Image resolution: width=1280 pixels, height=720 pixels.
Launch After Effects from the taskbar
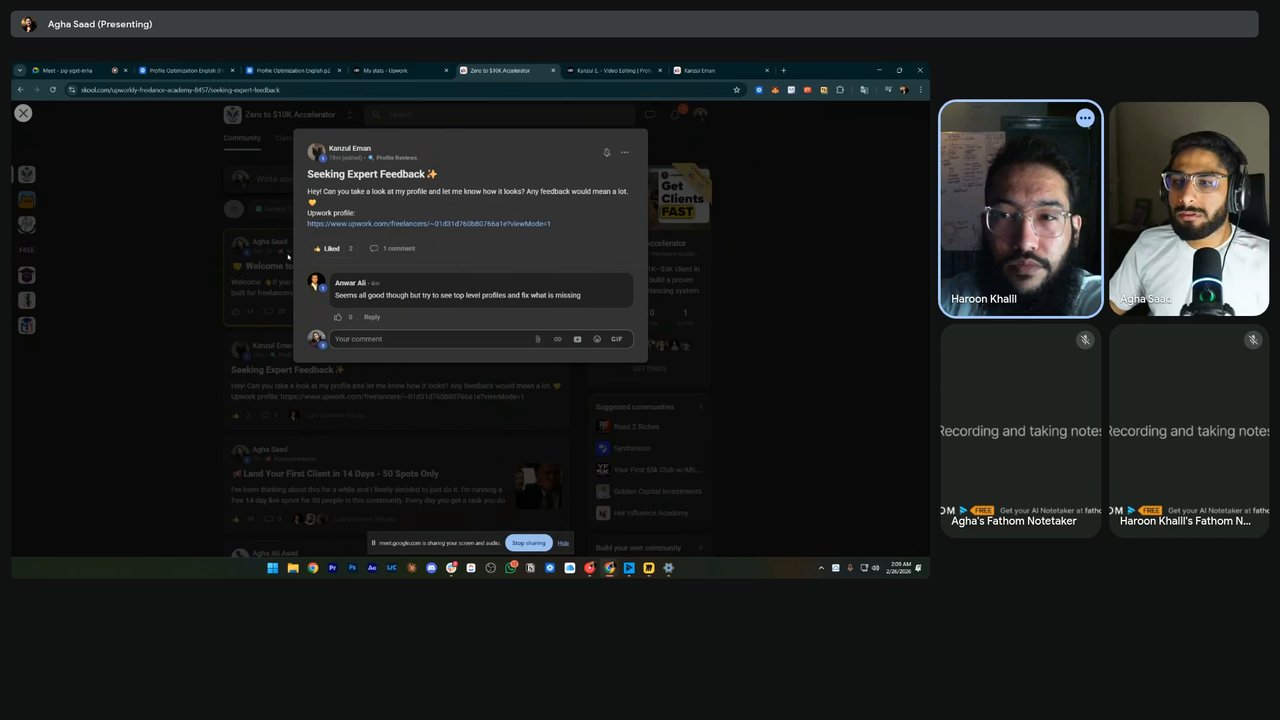(x=372, y=568)
